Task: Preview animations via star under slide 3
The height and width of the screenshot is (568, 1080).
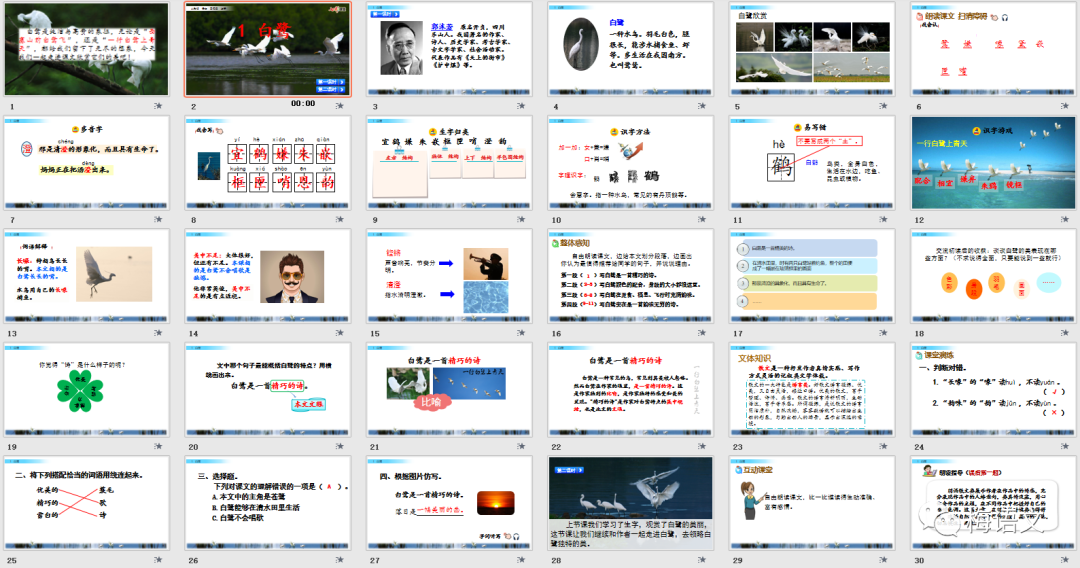Action: point(521,105)
